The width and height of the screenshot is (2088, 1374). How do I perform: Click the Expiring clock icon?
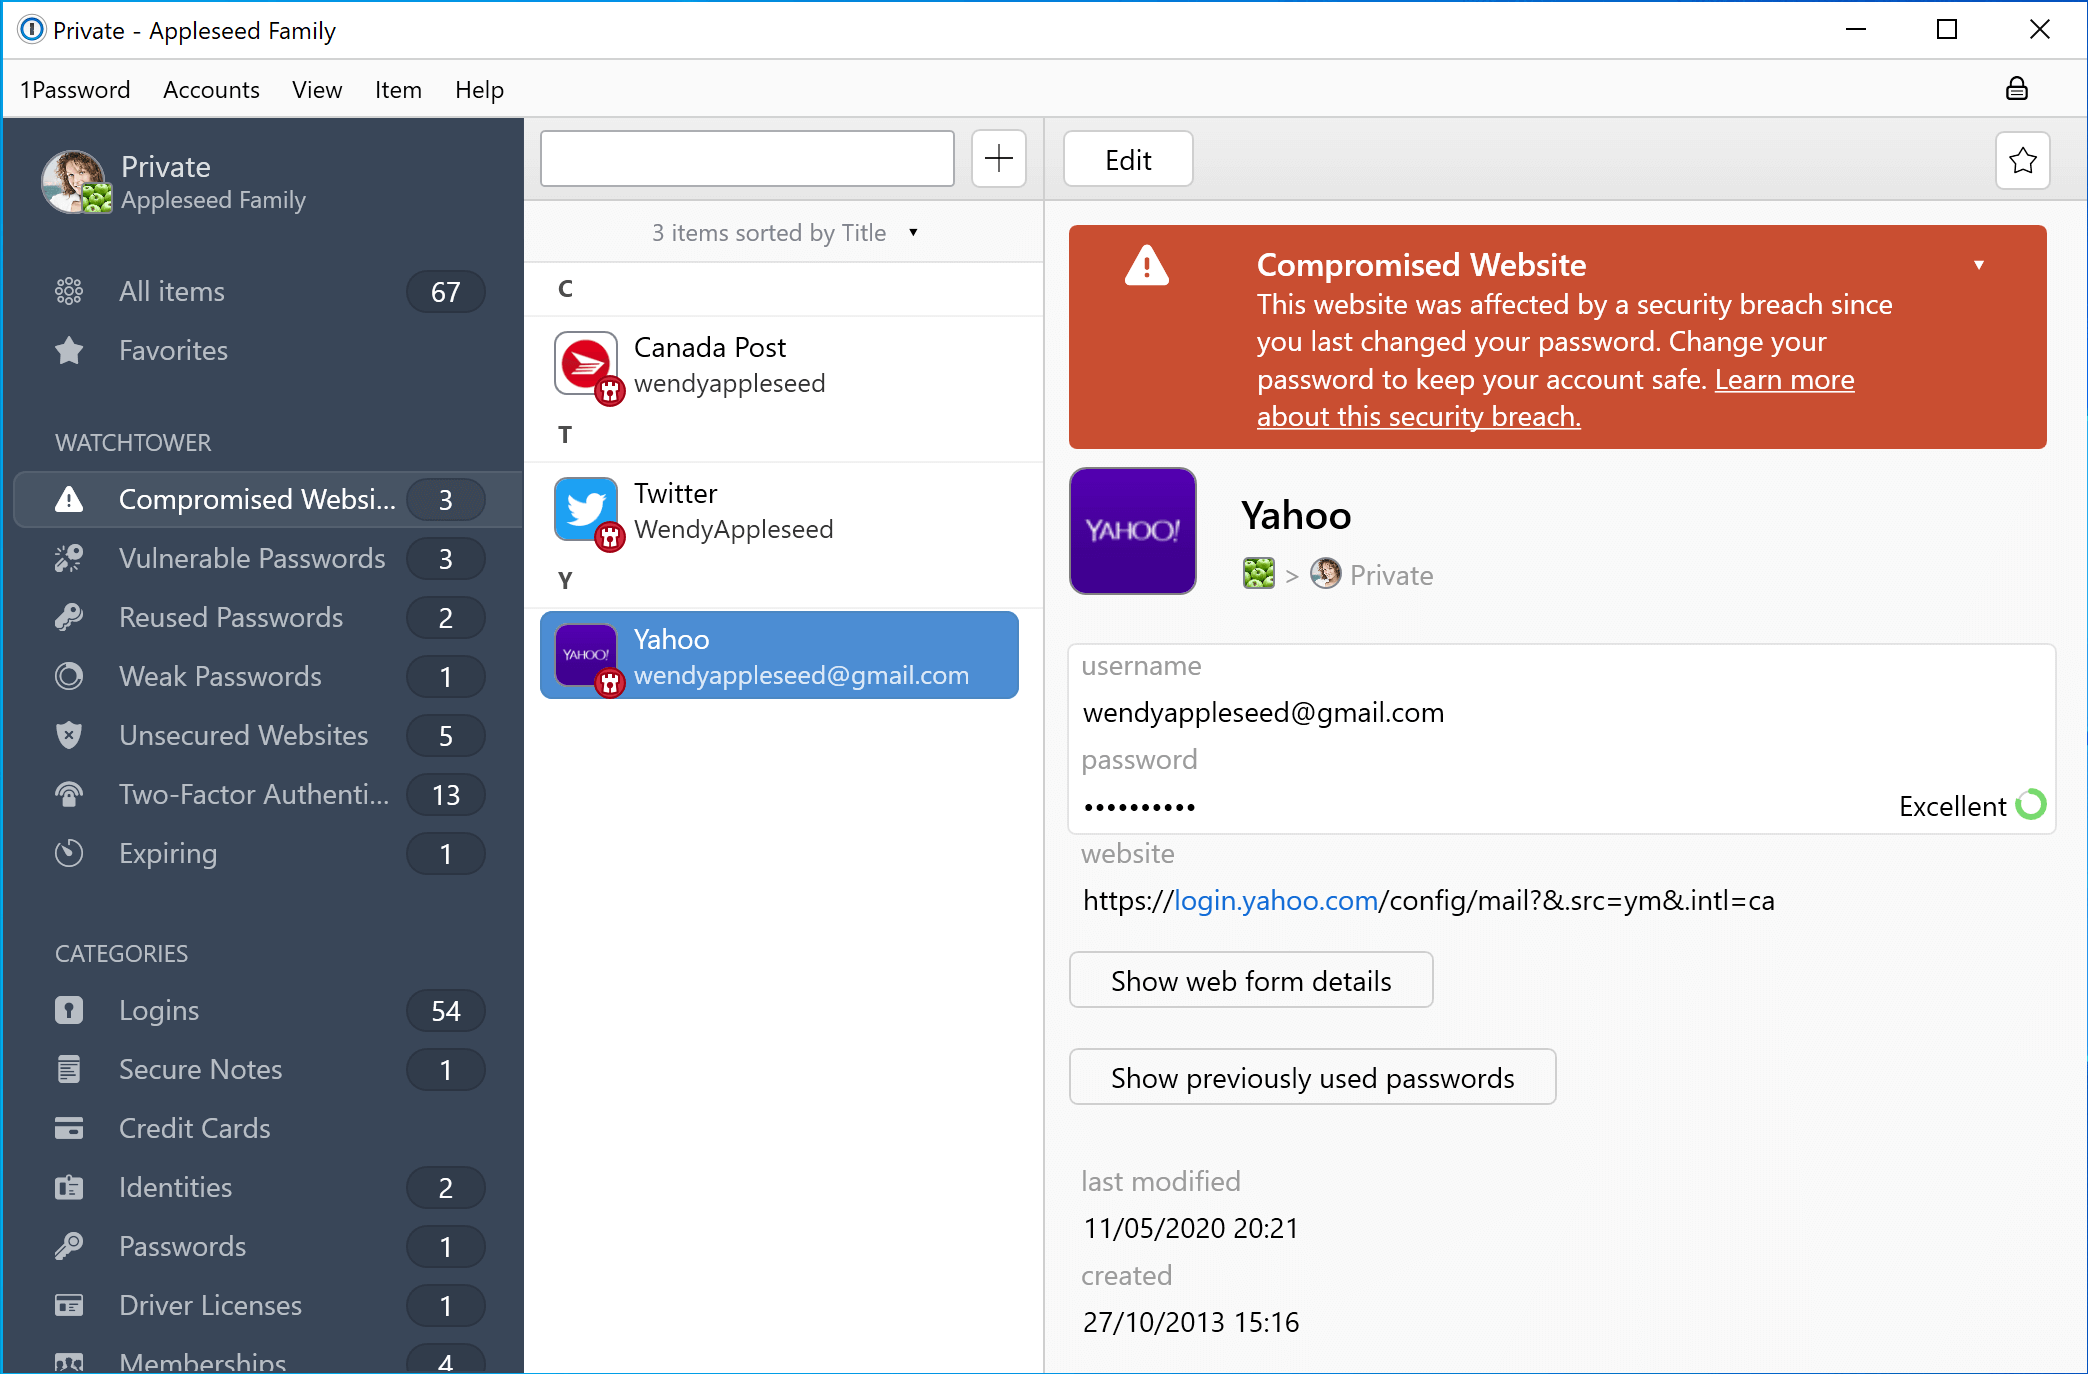click(x=69, y=853)
